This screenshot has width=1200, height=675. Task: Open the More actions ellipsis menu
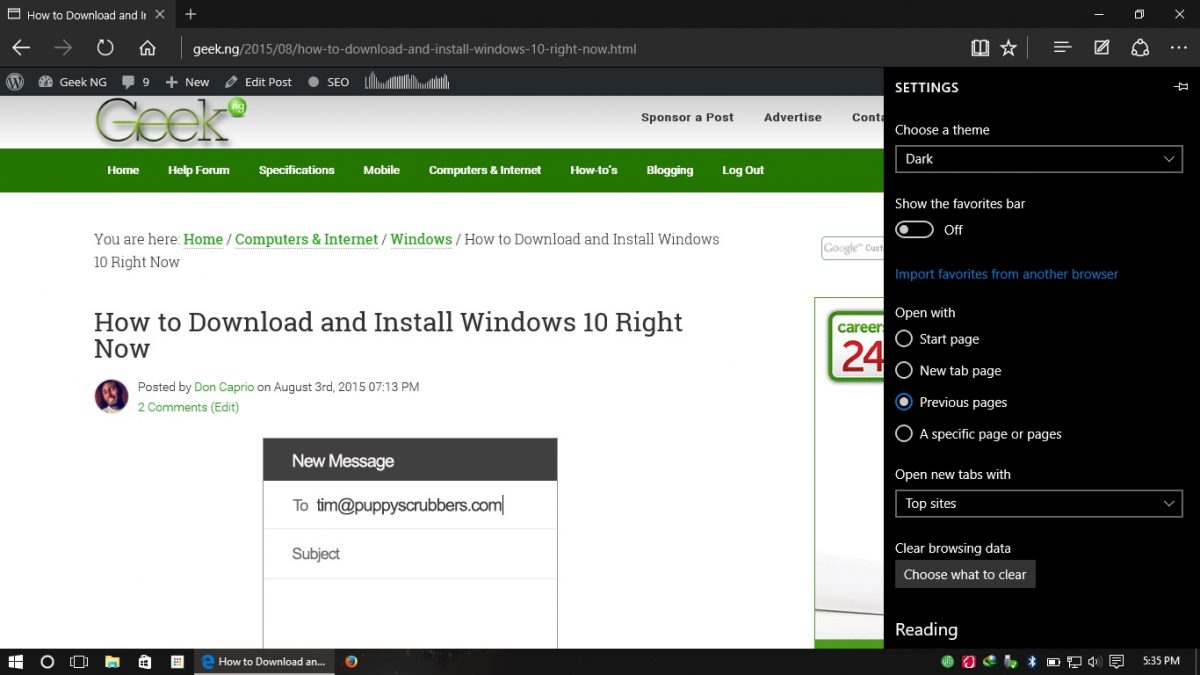tap(1179, 48)
